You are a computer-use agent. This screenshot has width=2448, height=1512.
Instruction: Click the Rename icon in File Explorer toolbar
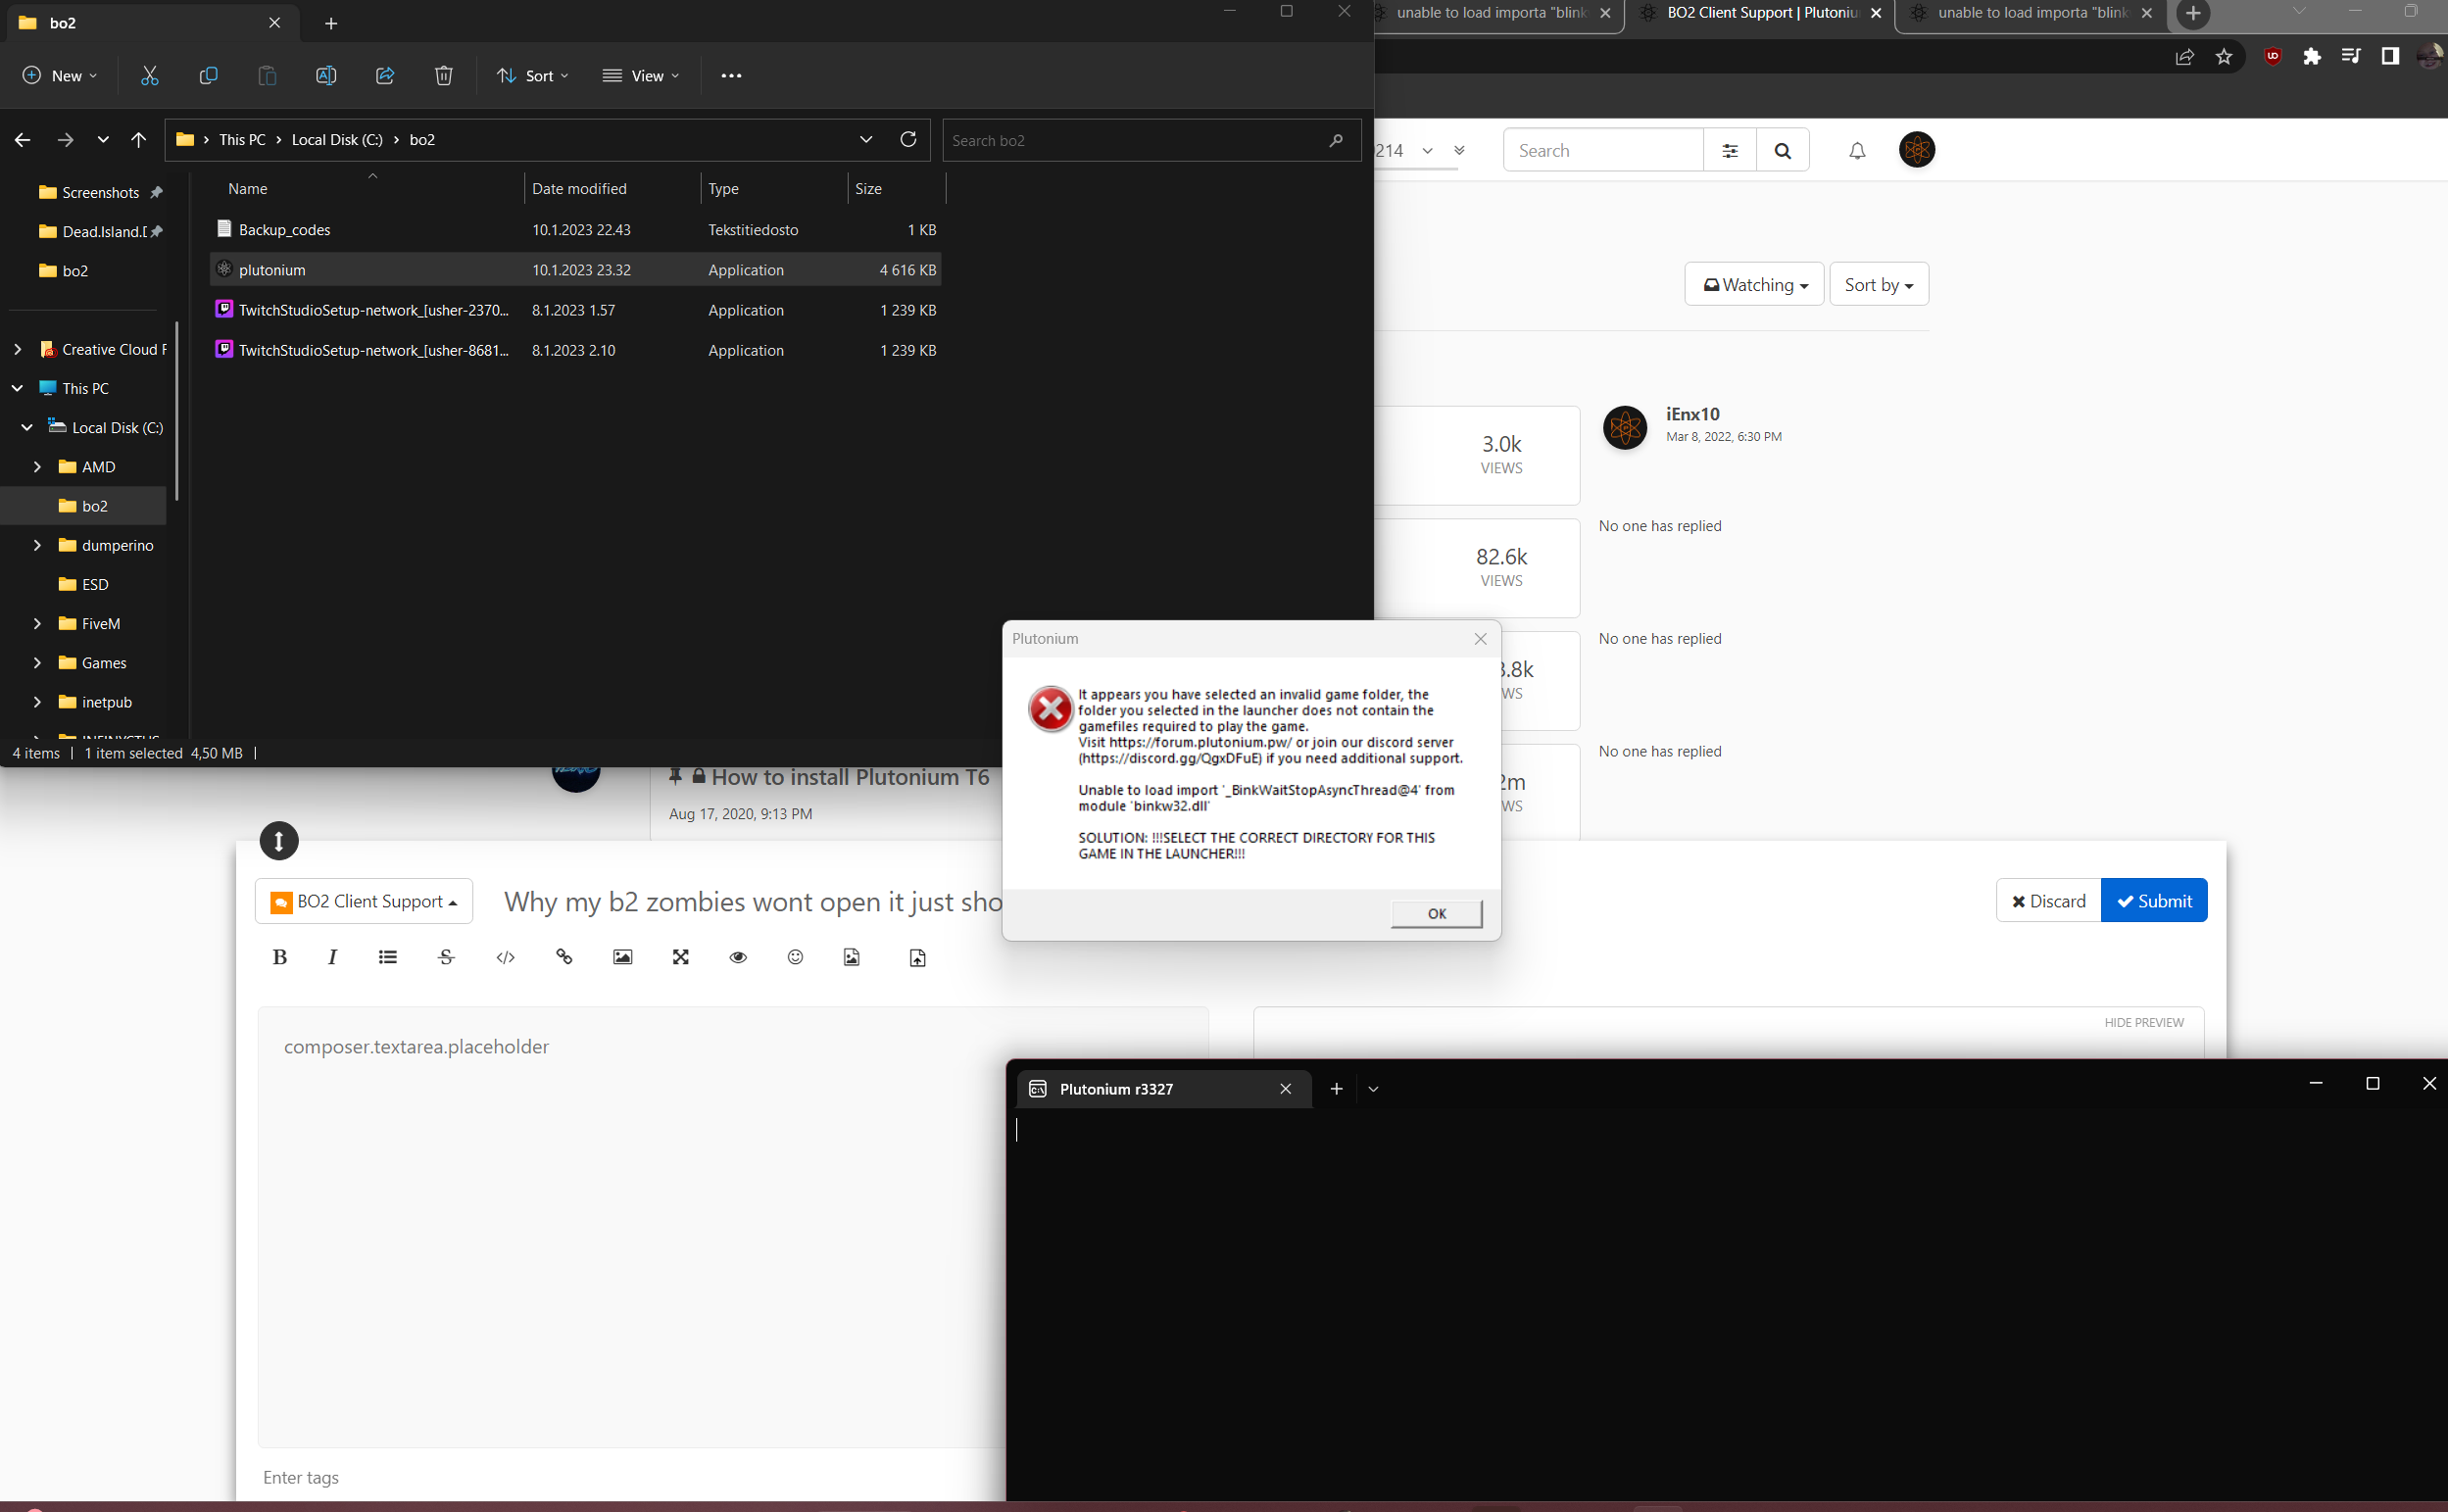pyautogui.click(x=326, y=76)
